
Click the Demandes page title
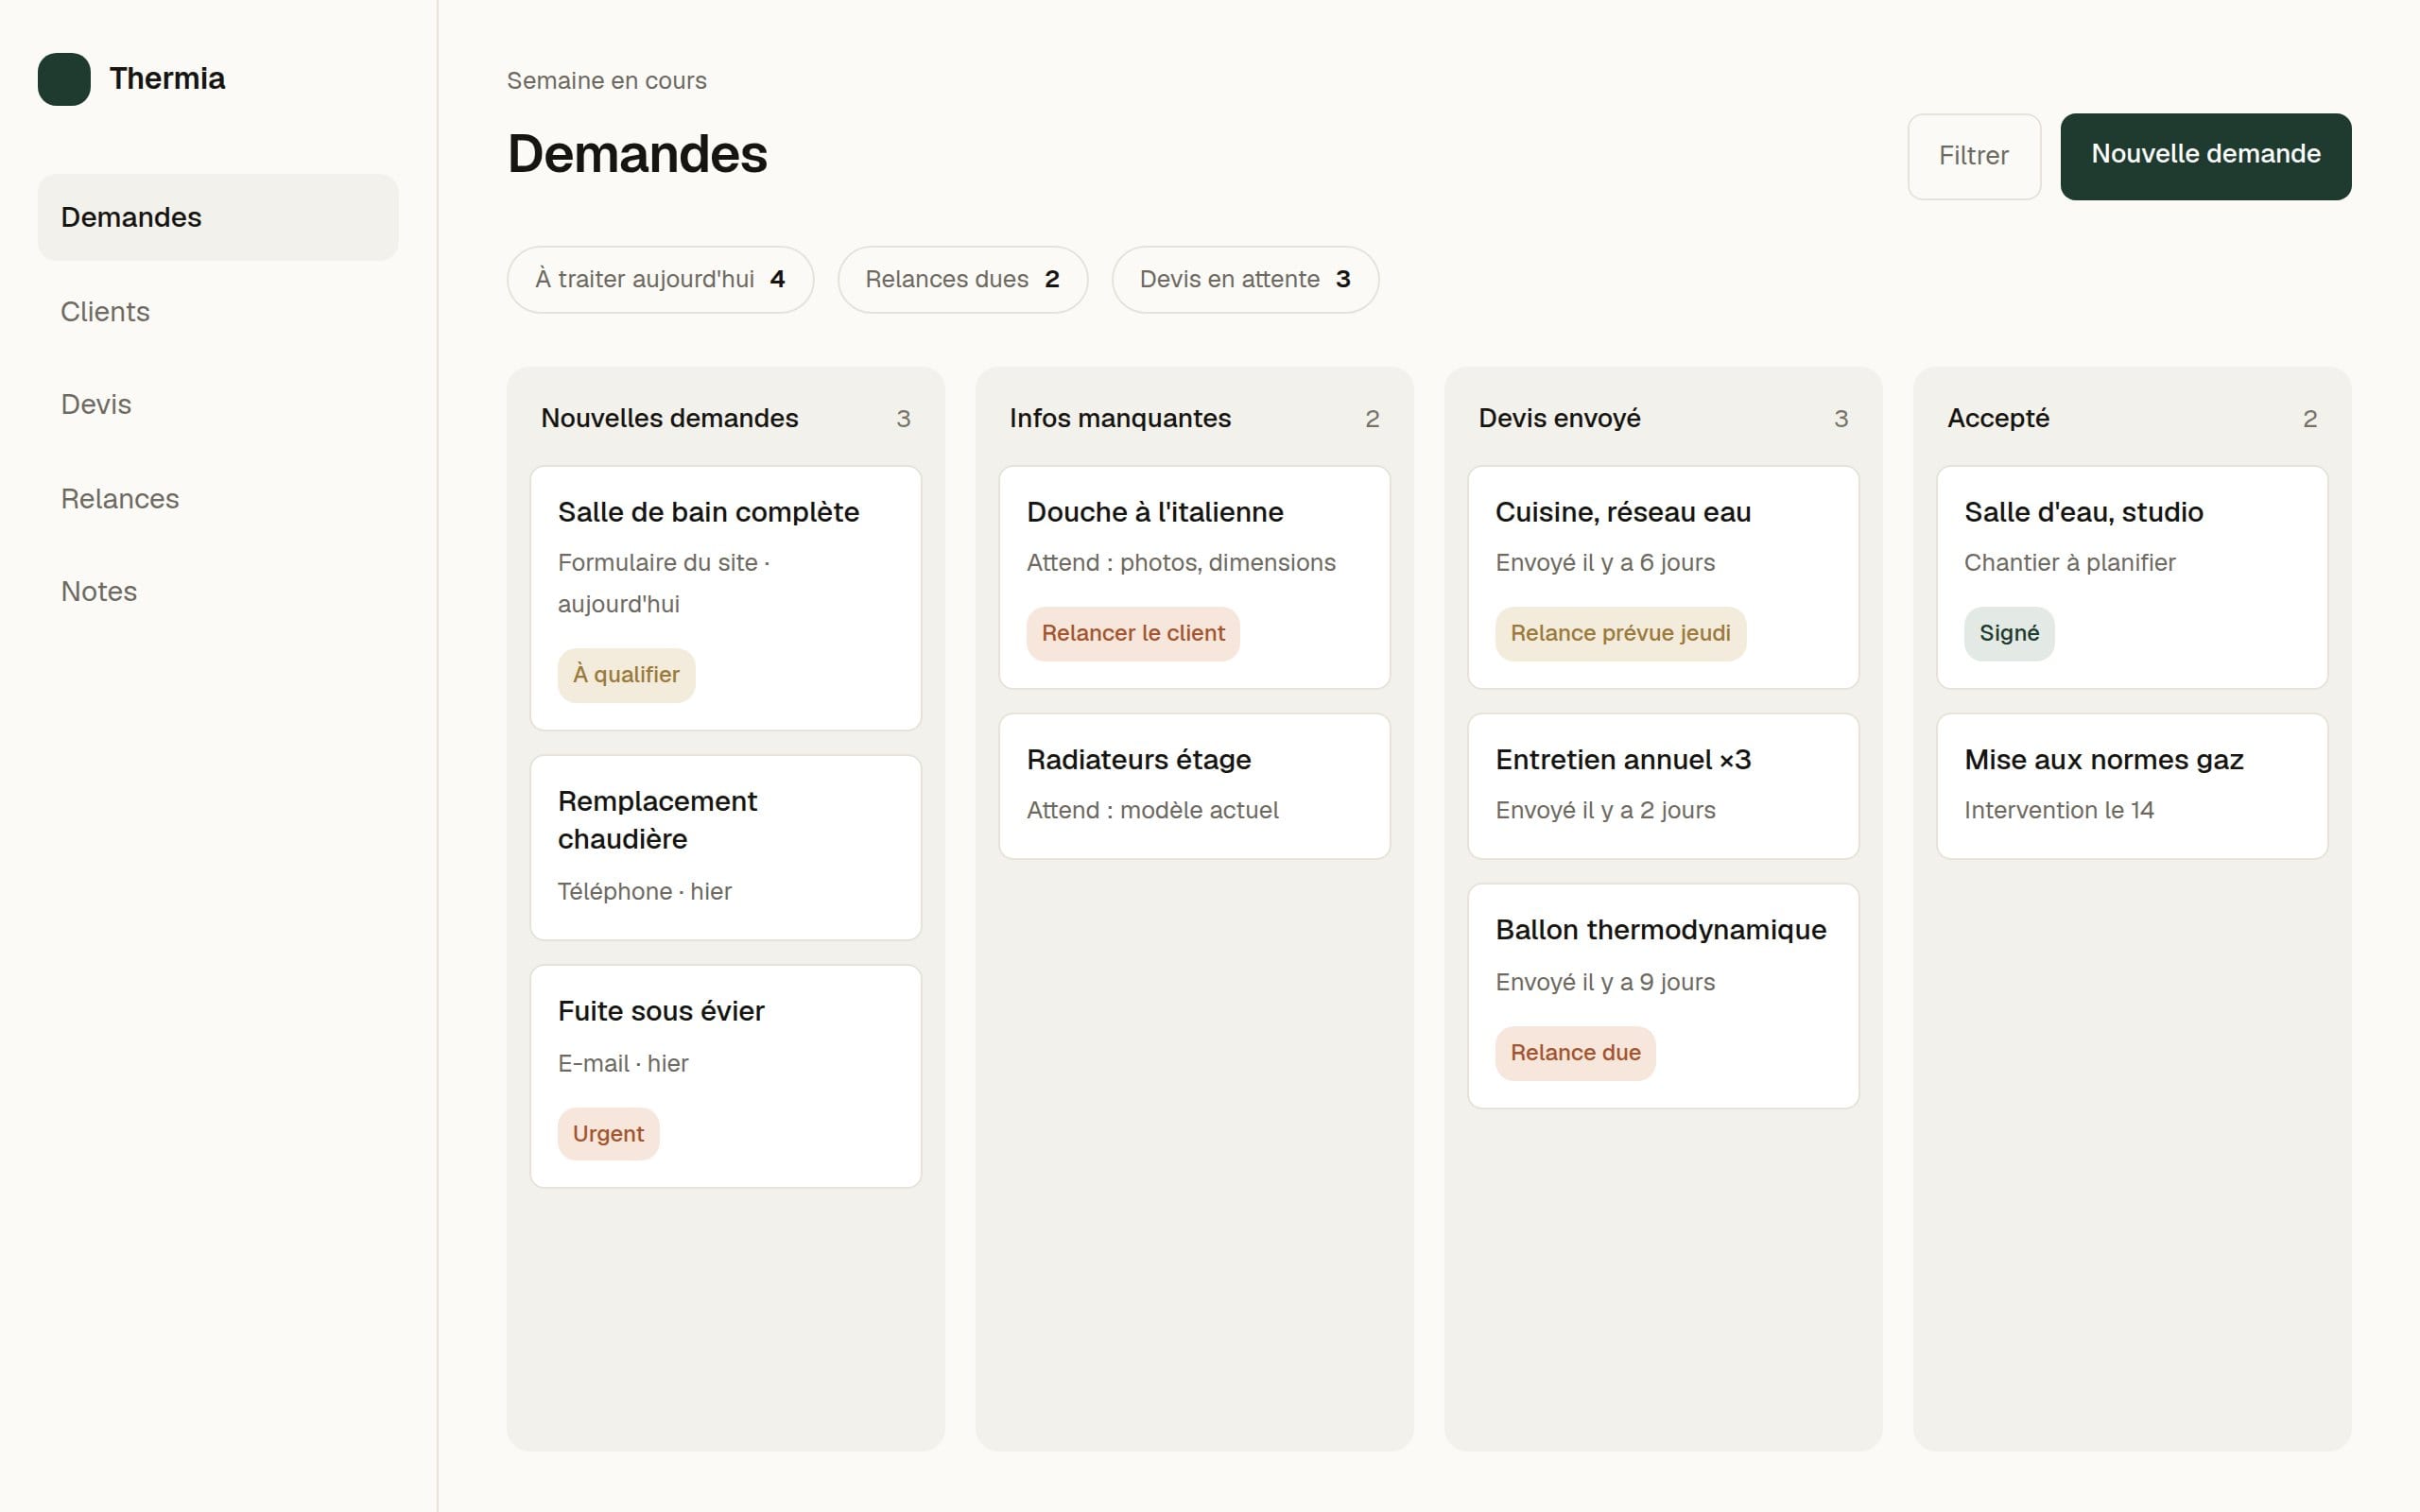click(638, 155)
